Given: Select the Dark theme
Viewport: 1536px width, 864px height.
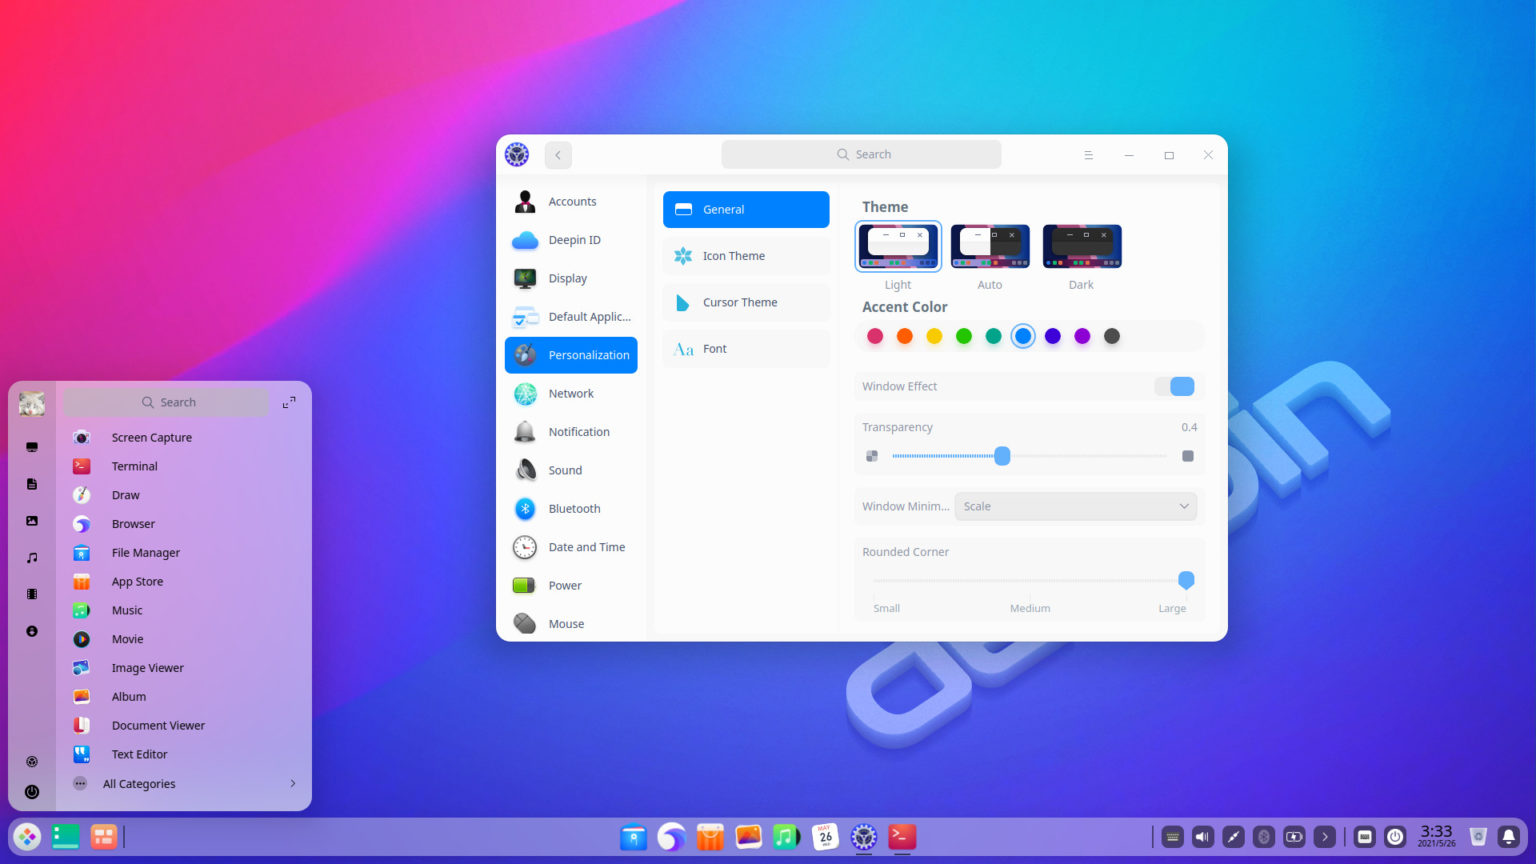Looking at the screenshot, I should click(x=1081, y=245).
